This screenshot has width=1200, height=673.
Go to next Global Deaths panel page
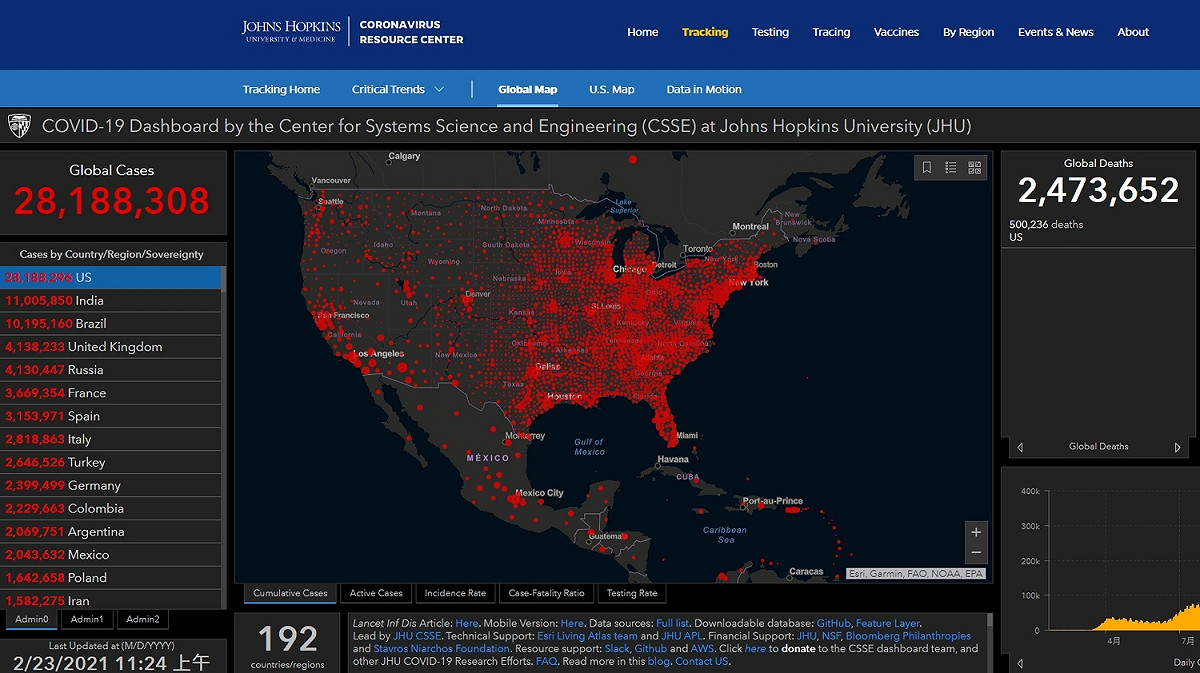[x=1177, y=447]
